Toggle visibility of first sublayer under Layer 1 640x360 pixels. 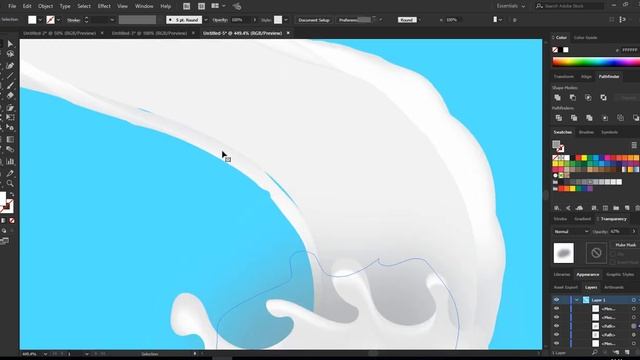coord(556,309)
